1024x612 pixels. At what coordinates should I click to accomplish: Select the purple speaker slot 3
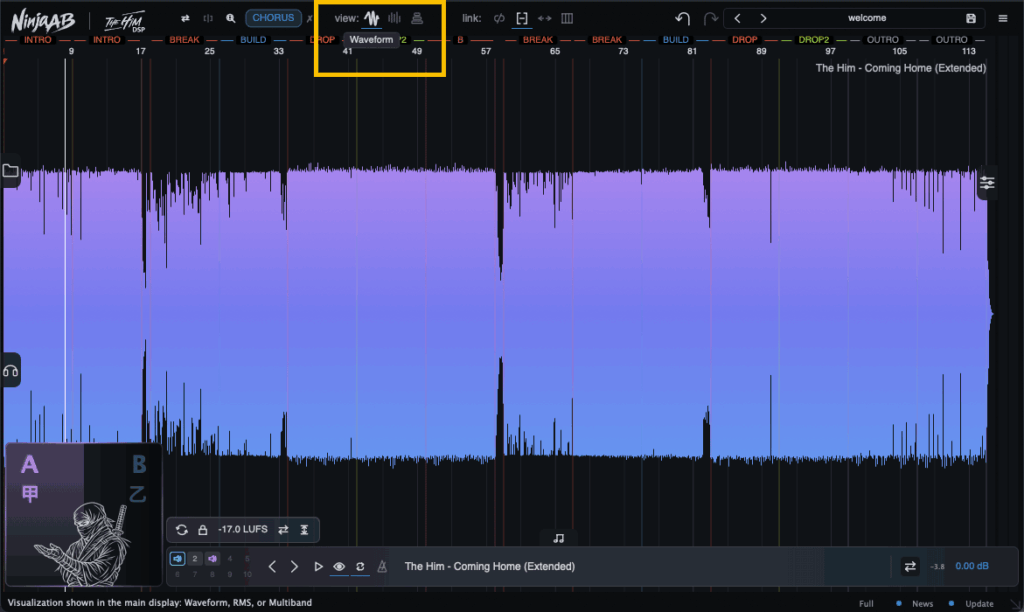(x=212, y=558)
